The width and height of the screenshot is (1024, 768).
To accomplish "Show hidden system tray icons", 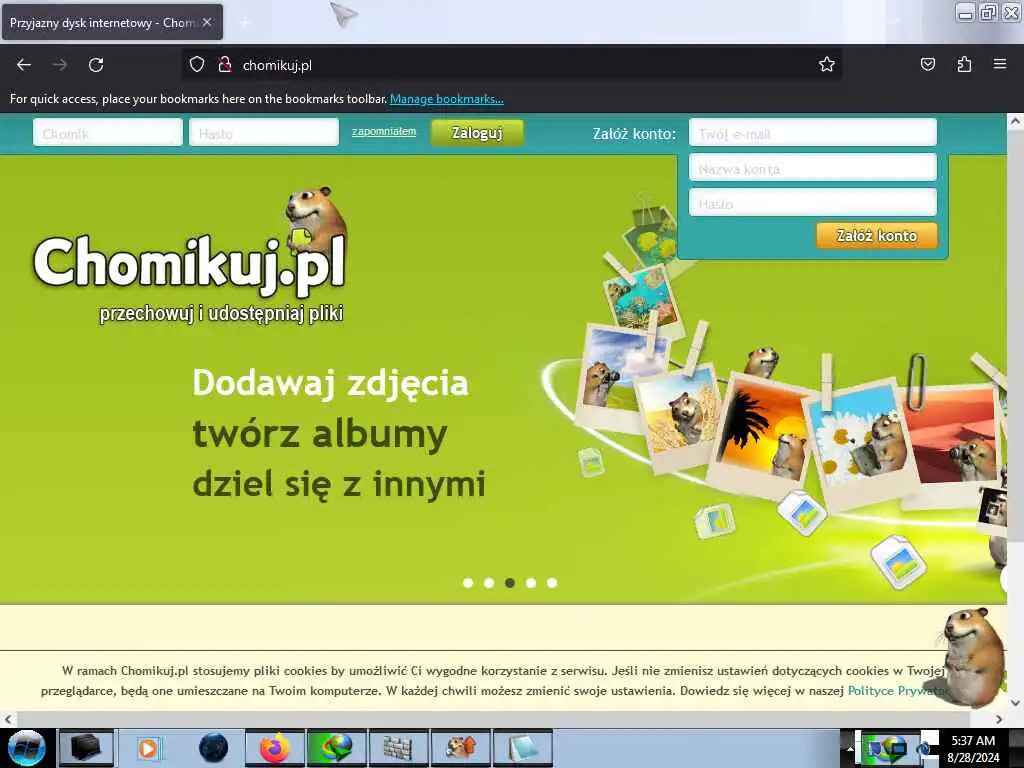I will click(x=850, y=749).
